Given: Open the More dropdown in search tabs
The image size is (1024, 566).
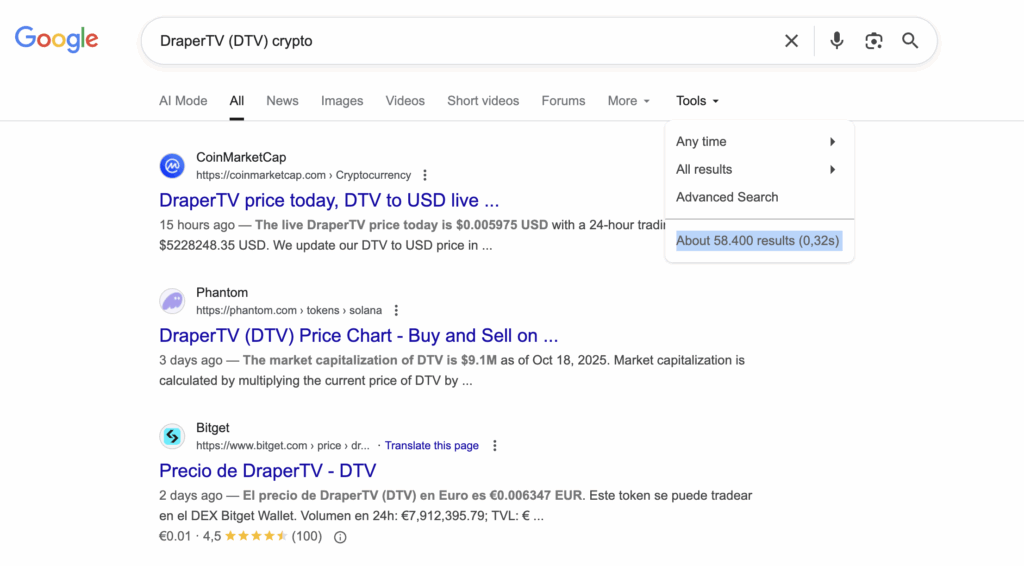Looking at the screenshot, I should (x=628, y=101).
